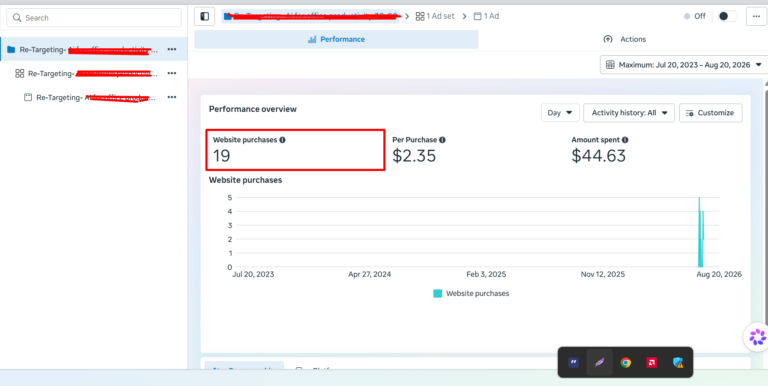This screenshot has width=768, height=386.
Task: Open more options for ad set row
Action: click(172, 73)
